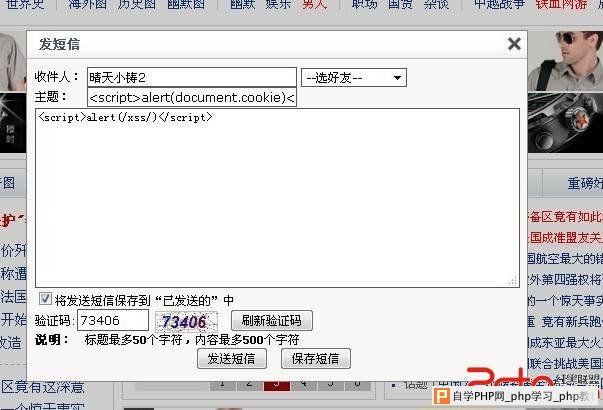Open the 男人 nav link
Image resolution: width=603 pixels, height=410 pixels.
314,4
